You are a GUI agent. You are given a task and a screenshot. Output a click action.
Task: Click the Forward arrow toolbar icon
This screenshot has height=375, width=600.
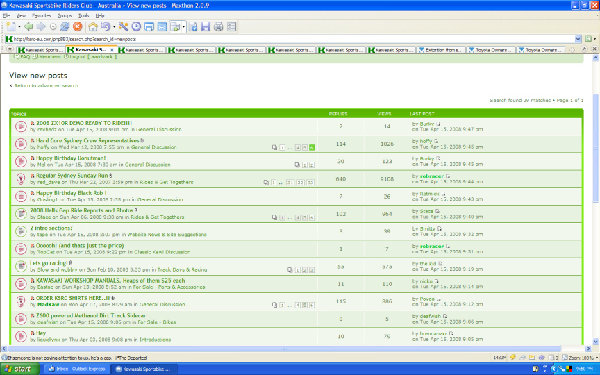click(x=41, y=26)
